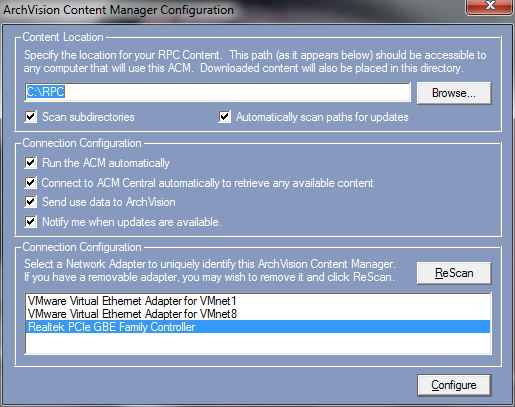Click the ReScan button
The image size is (515, 407).
tap(454, 273)
